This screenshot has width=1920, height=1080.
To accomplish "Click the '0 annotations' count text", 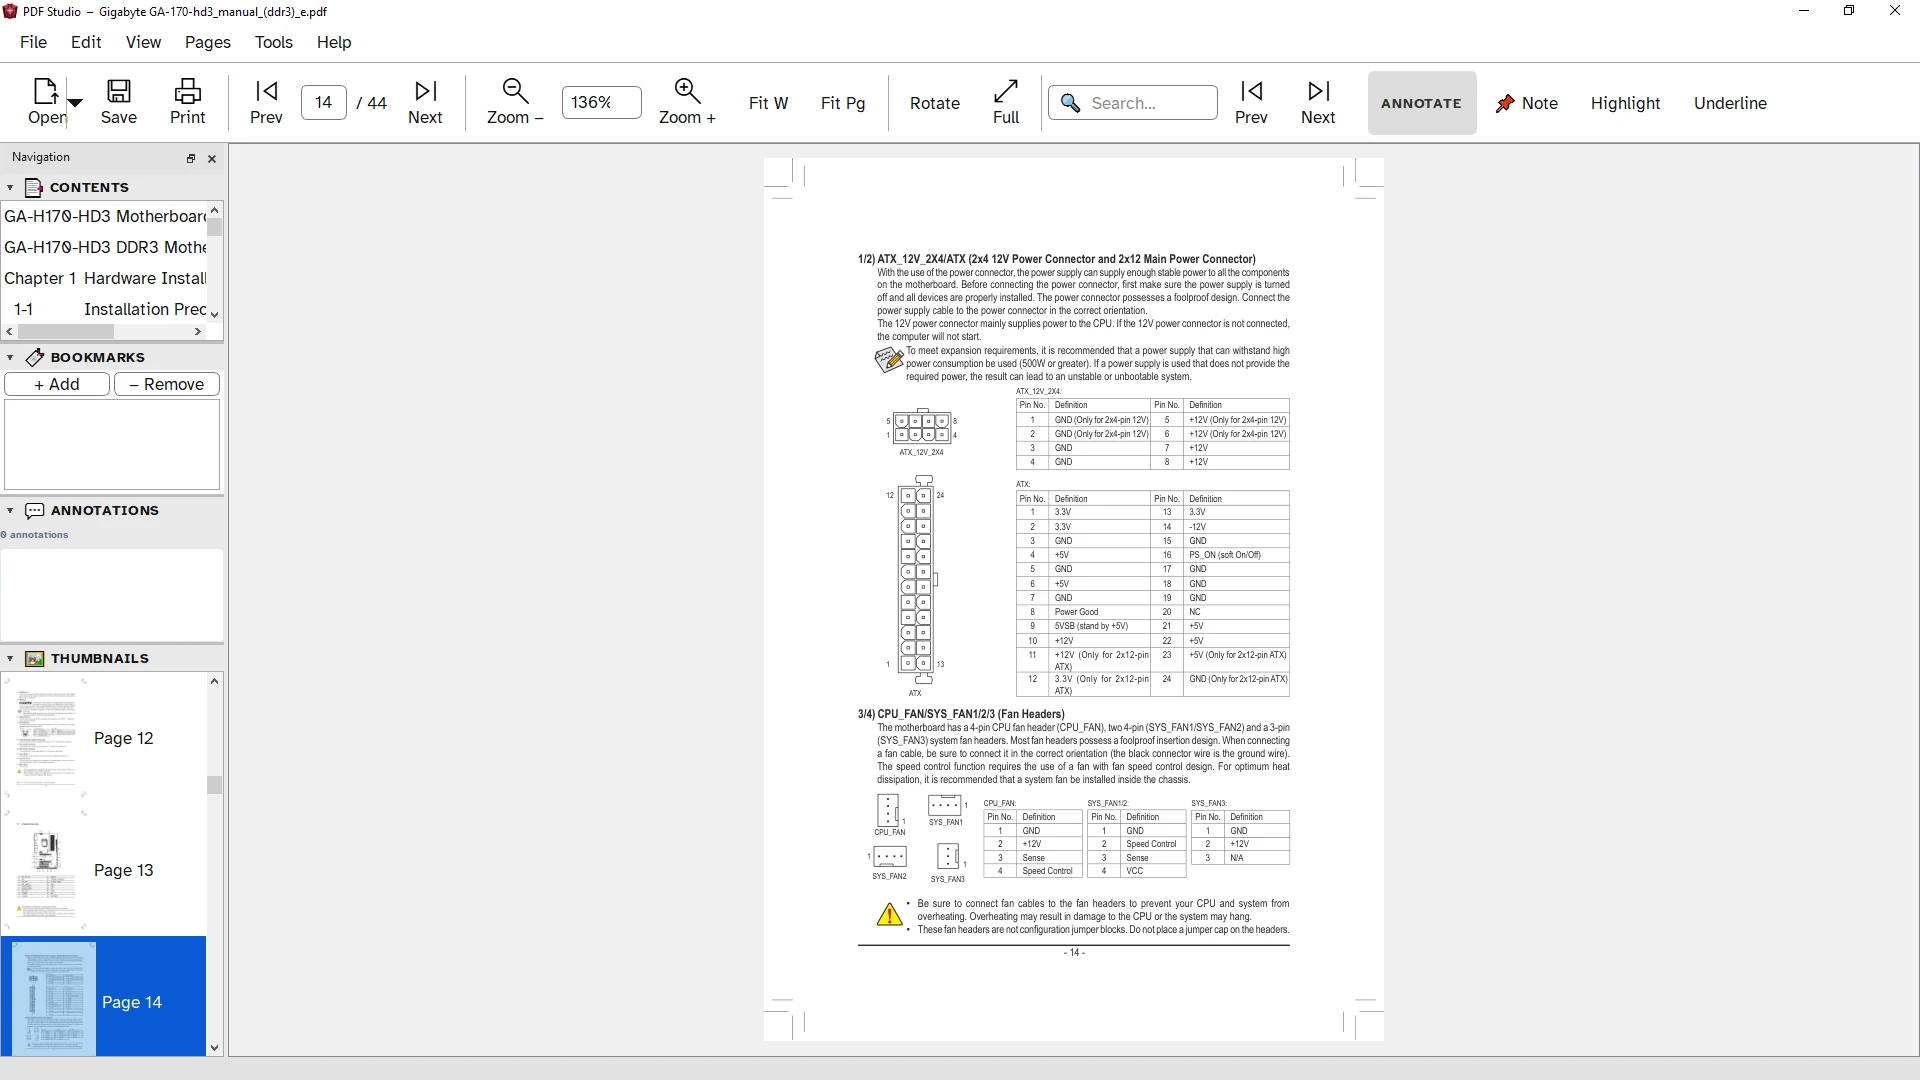I will click(x=35, y=535).
